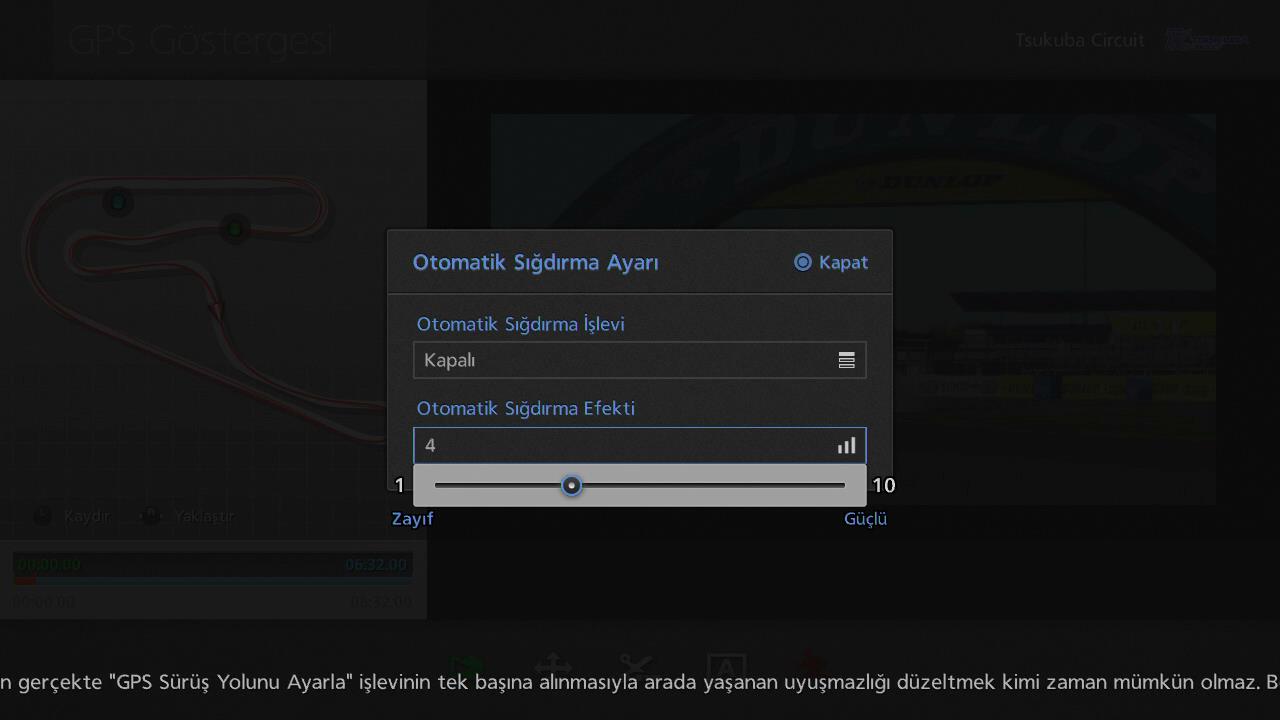The height and width of the screenshot is (720, 1280).
Task: Click the effect strength slider handle
Action: [x=571, y=485]
